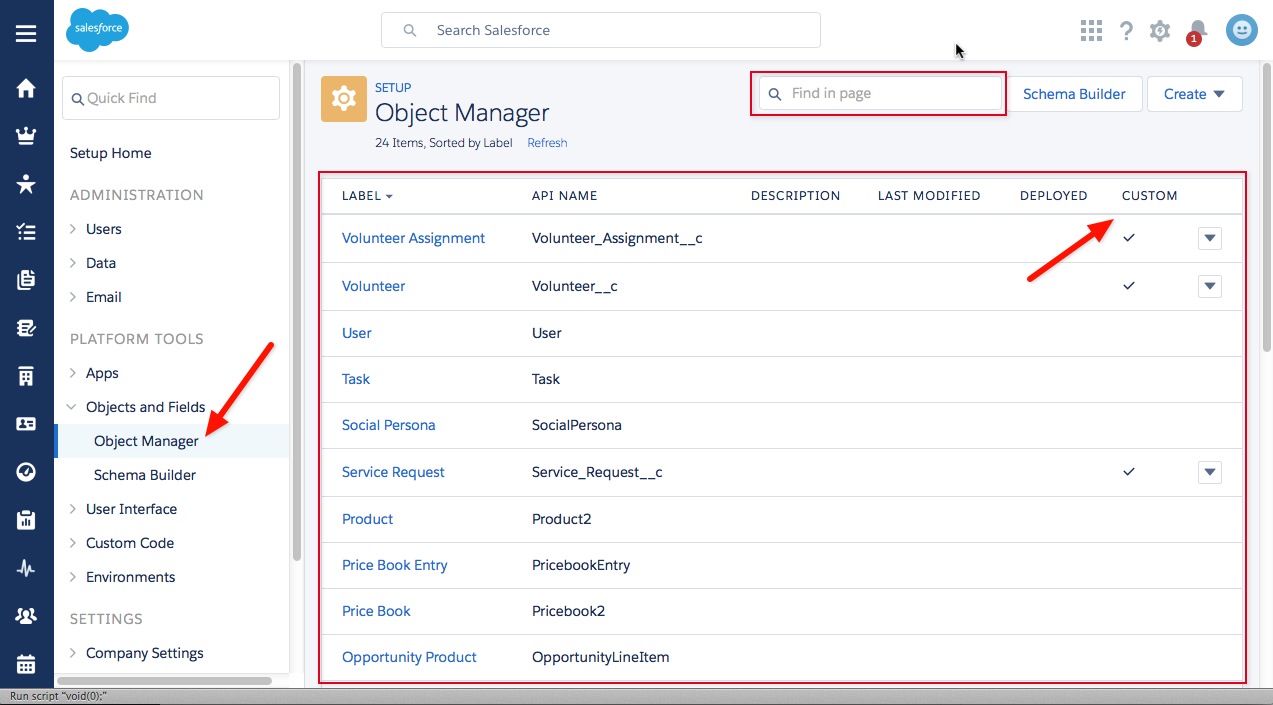Open the Create dropdown button
This screenshot has height=705, width=1273.
pyautogui.click(x=1194, y=94)
